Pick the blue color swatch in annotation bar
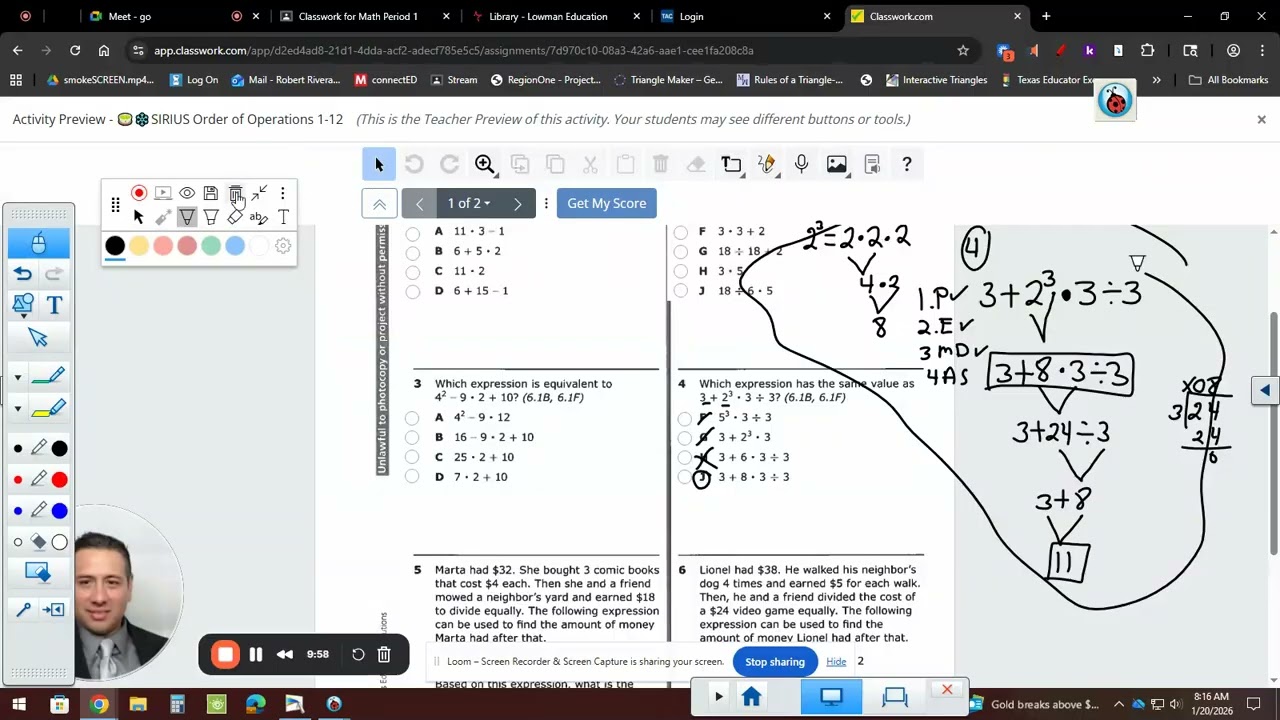1280x720 pixels. pyautogui.click(x=235, y=246)
